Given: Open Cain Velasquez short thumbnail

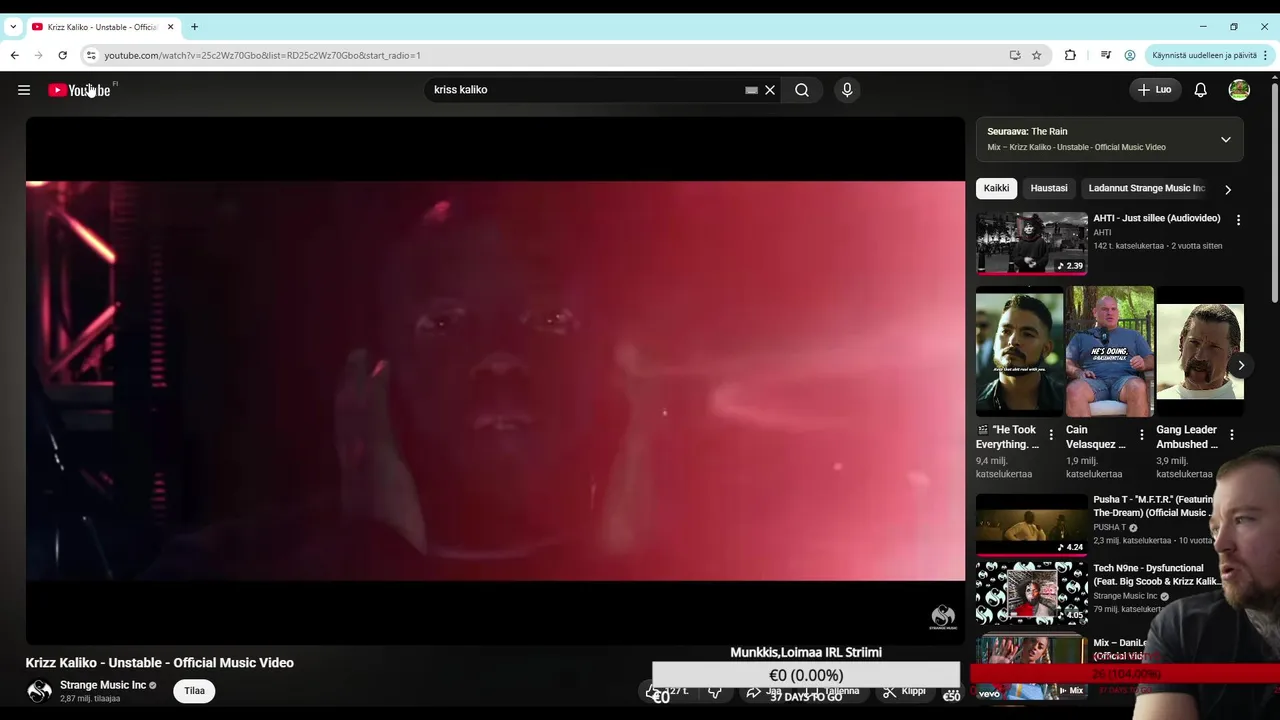Looking at the screenshot, I should click(x=1109, y=351).
